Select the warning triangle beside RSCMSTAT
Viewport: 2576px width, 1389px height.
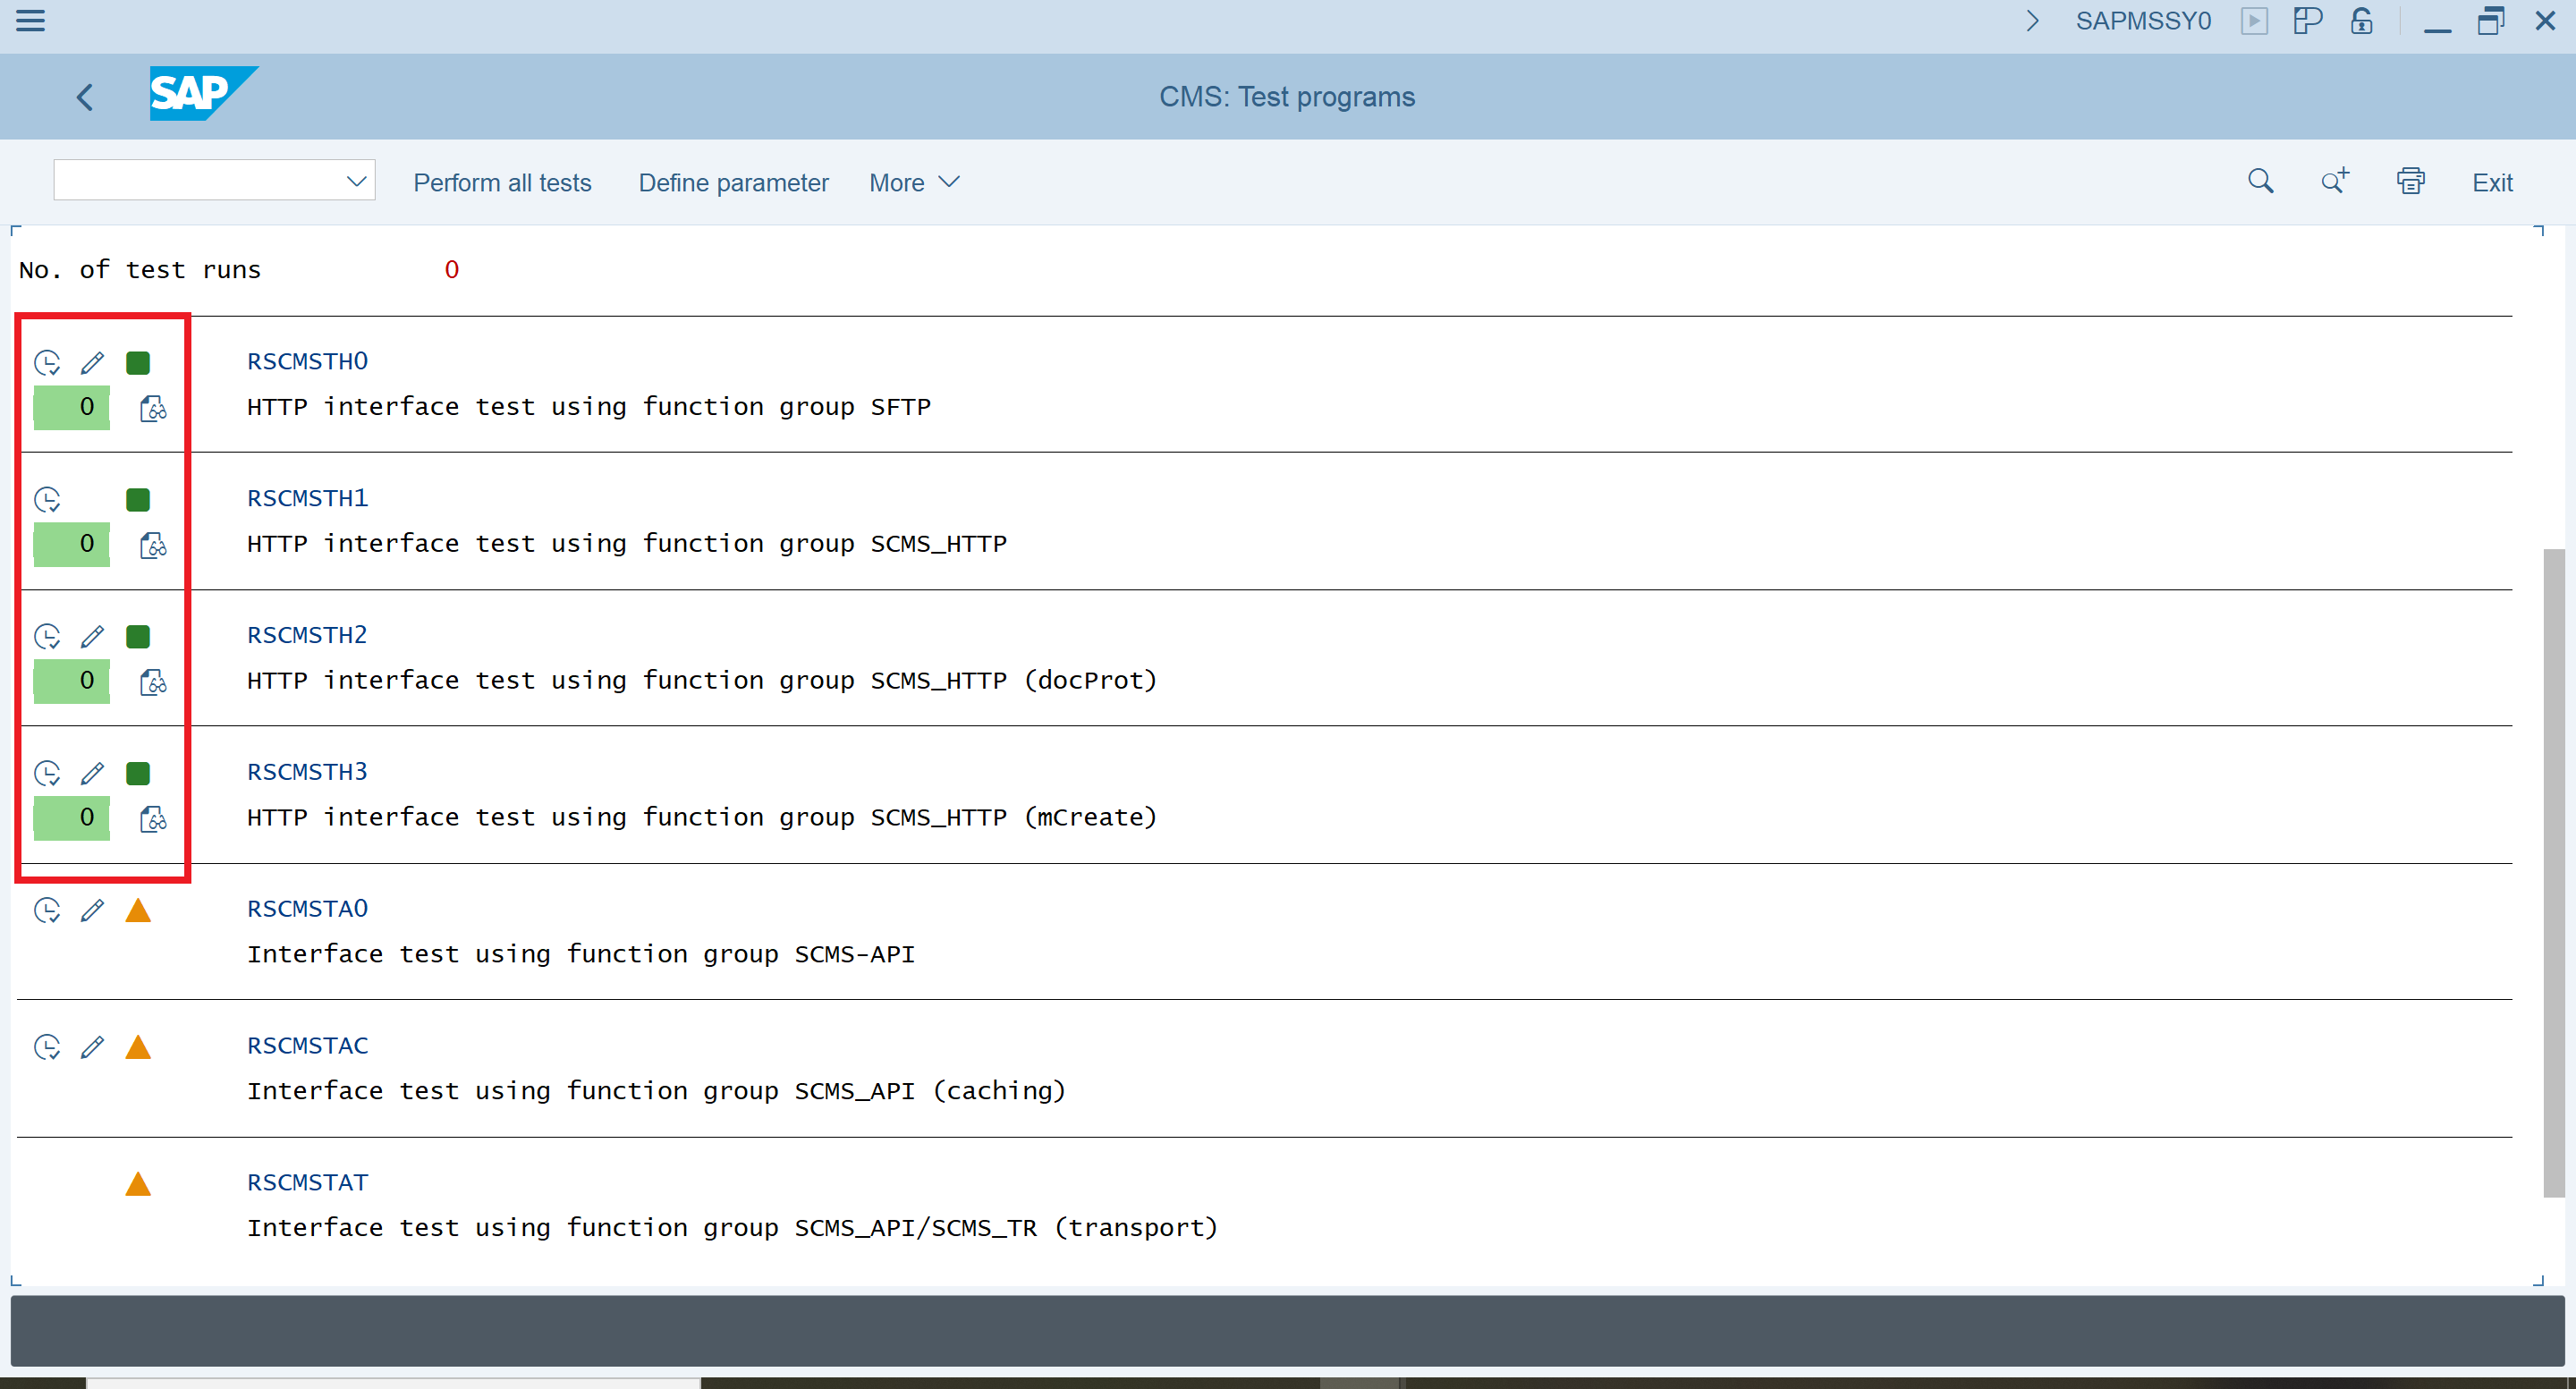pyautogui.click(x=138, y=1184)
